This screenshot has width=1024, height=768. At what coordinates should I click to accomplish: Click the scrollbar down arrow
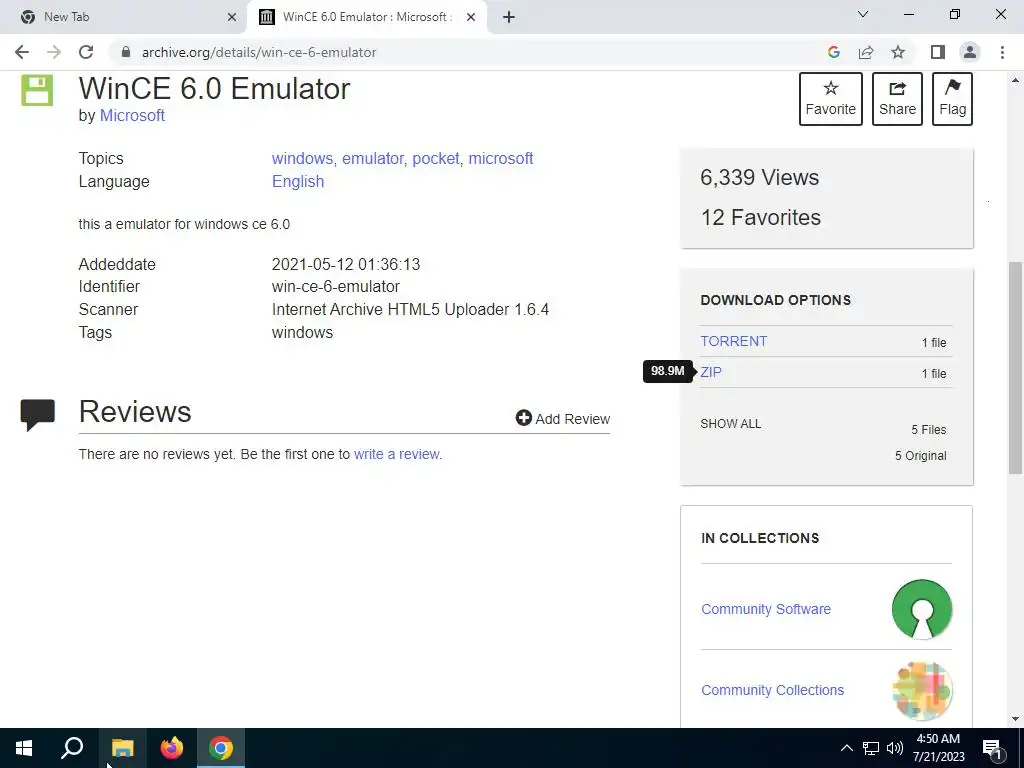pos(1015,719)
